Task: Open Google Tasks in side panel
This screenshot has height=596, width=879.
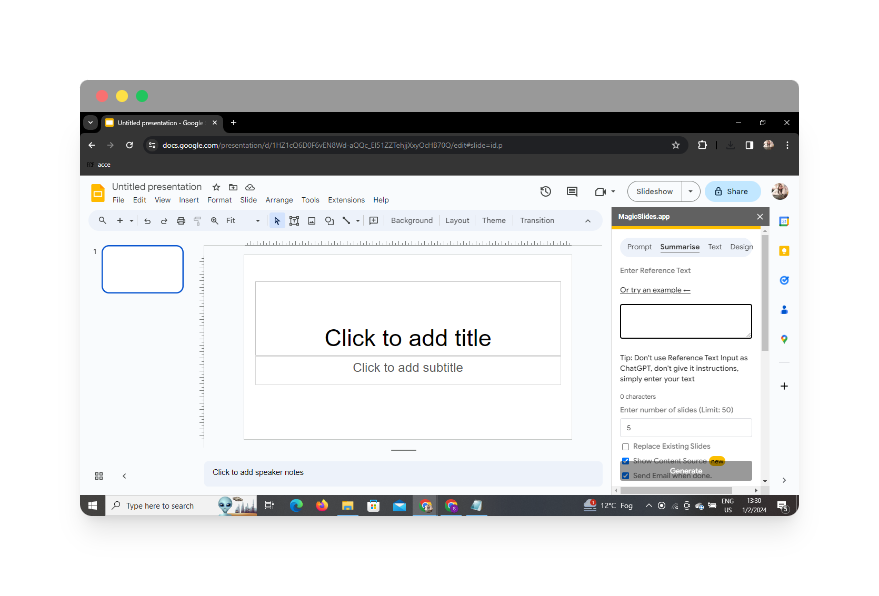Action: (x=784, y=280)
